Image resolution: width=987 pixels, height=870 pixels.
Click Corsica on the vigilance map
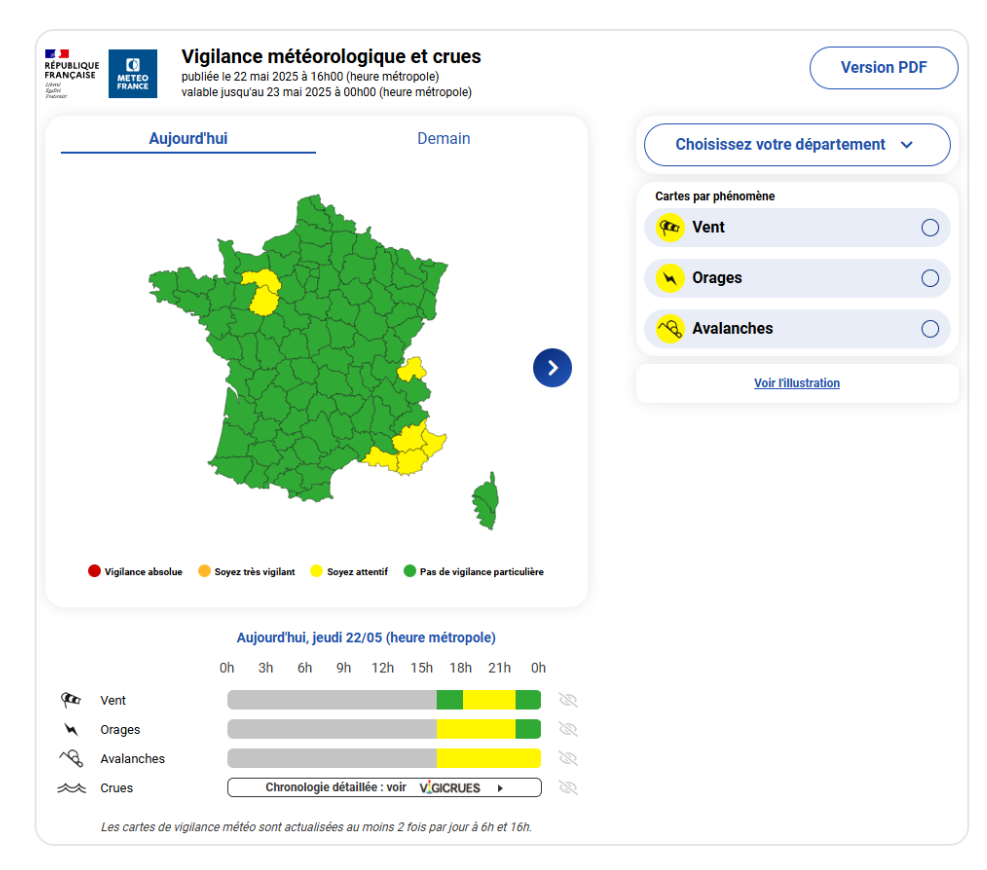click(x=486, y=502)
